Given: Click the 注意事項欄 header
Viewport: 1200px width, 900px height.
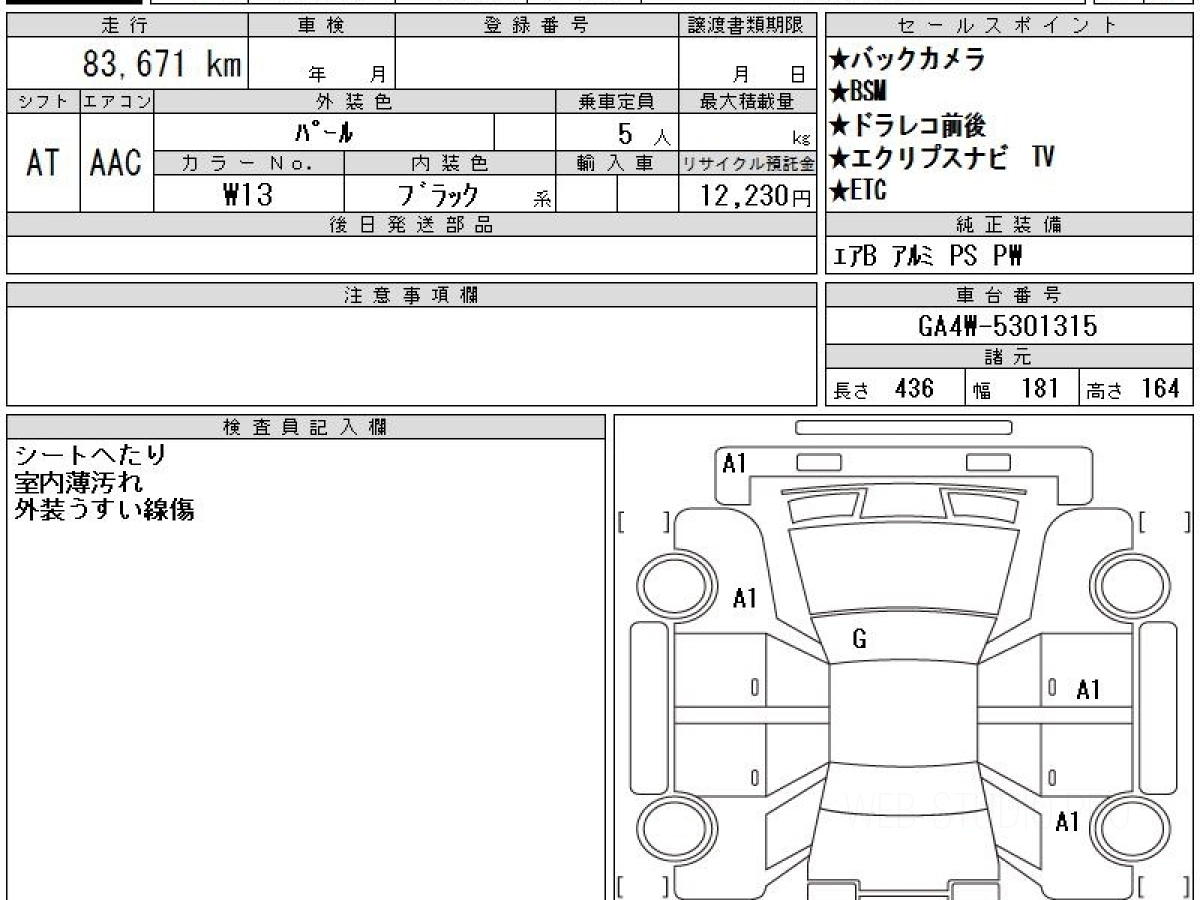Looking at the screenshot, I should pyautogui.click(x=411, y=295).
